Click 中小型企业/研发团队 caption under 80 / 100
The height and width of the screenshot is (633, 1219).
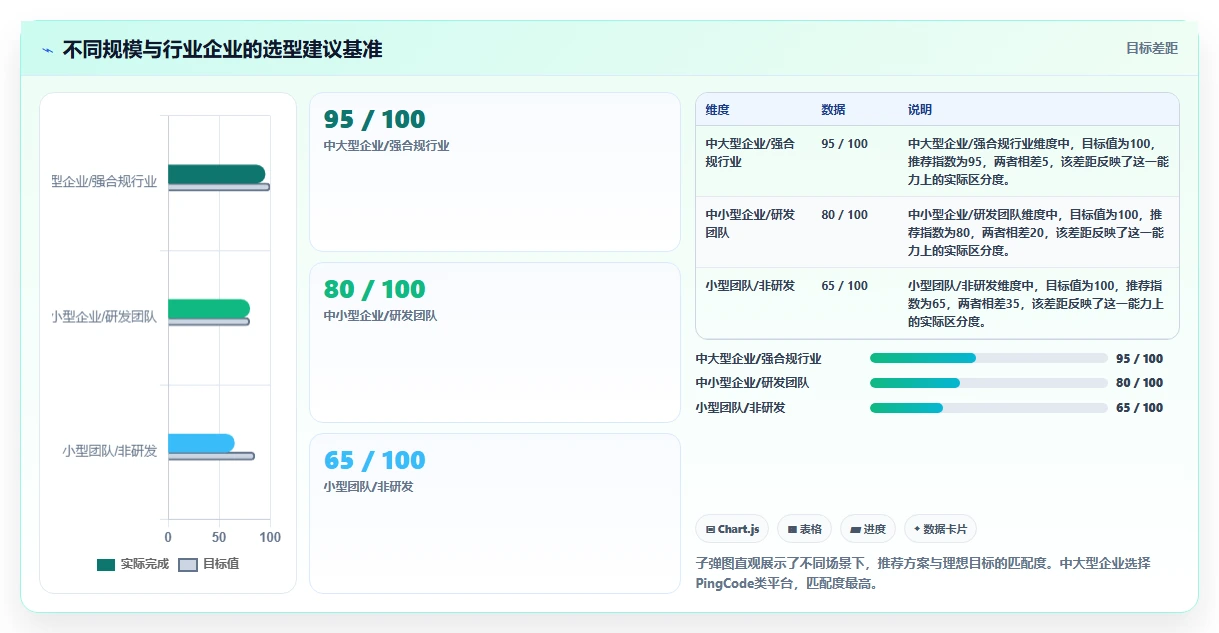point(380,316)
